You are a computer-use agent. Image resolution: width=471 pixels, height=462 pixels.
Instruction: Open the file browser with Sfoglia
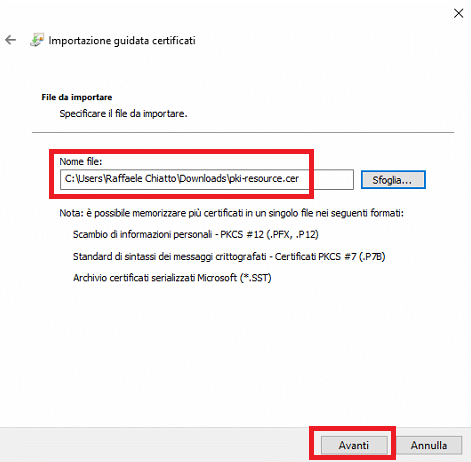click(393, 180)
